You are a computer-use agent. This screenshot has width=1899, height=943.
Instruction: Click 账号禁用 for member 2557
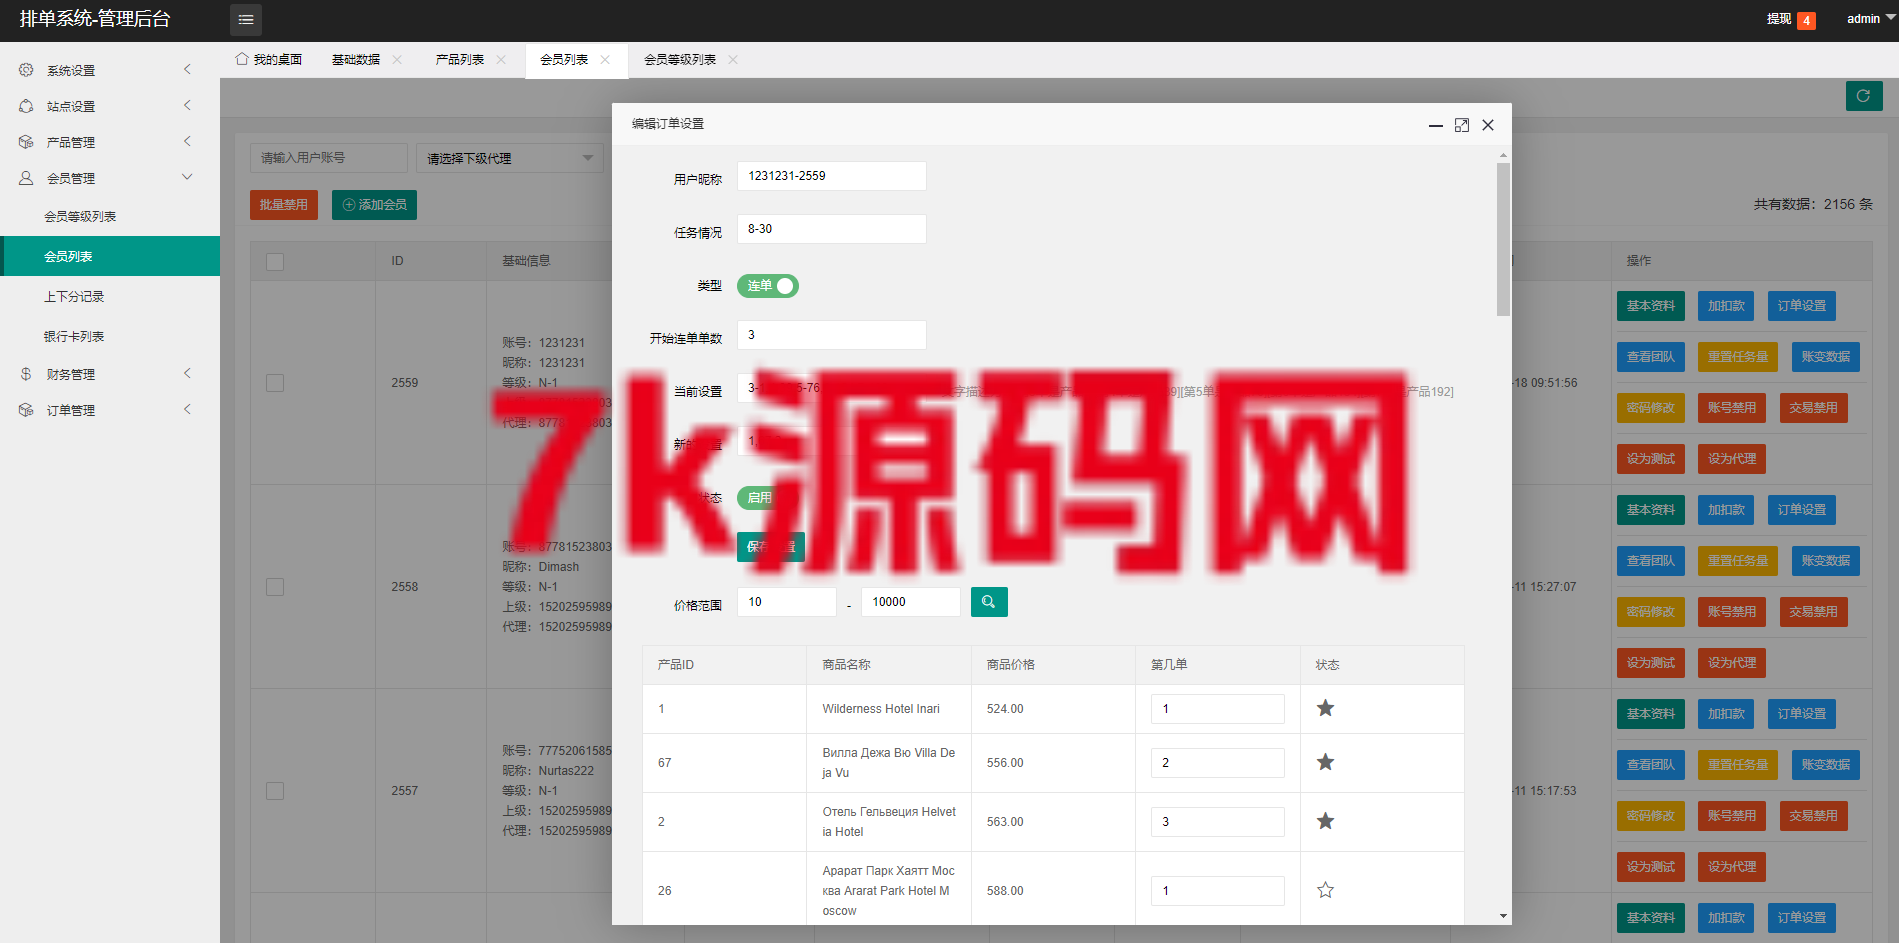tap(1732, 816)
